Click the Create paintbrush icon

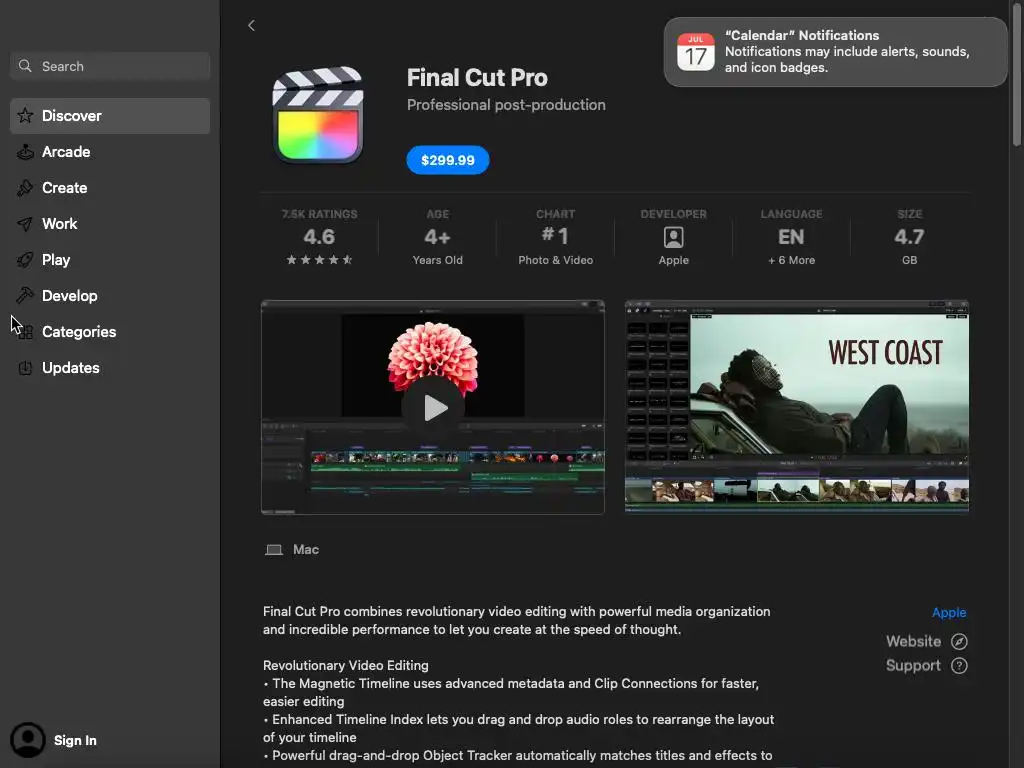click(25, 187)
